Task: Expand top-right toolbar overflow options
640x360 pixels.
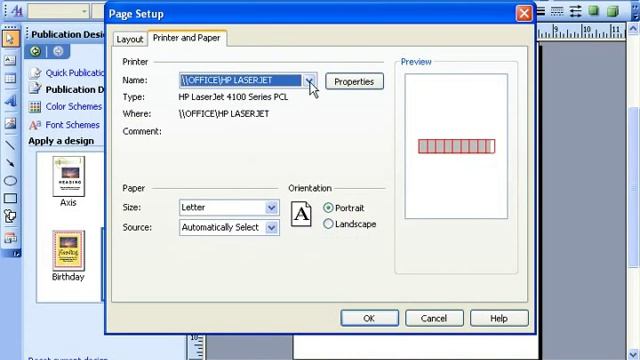Action: [635, 11]
